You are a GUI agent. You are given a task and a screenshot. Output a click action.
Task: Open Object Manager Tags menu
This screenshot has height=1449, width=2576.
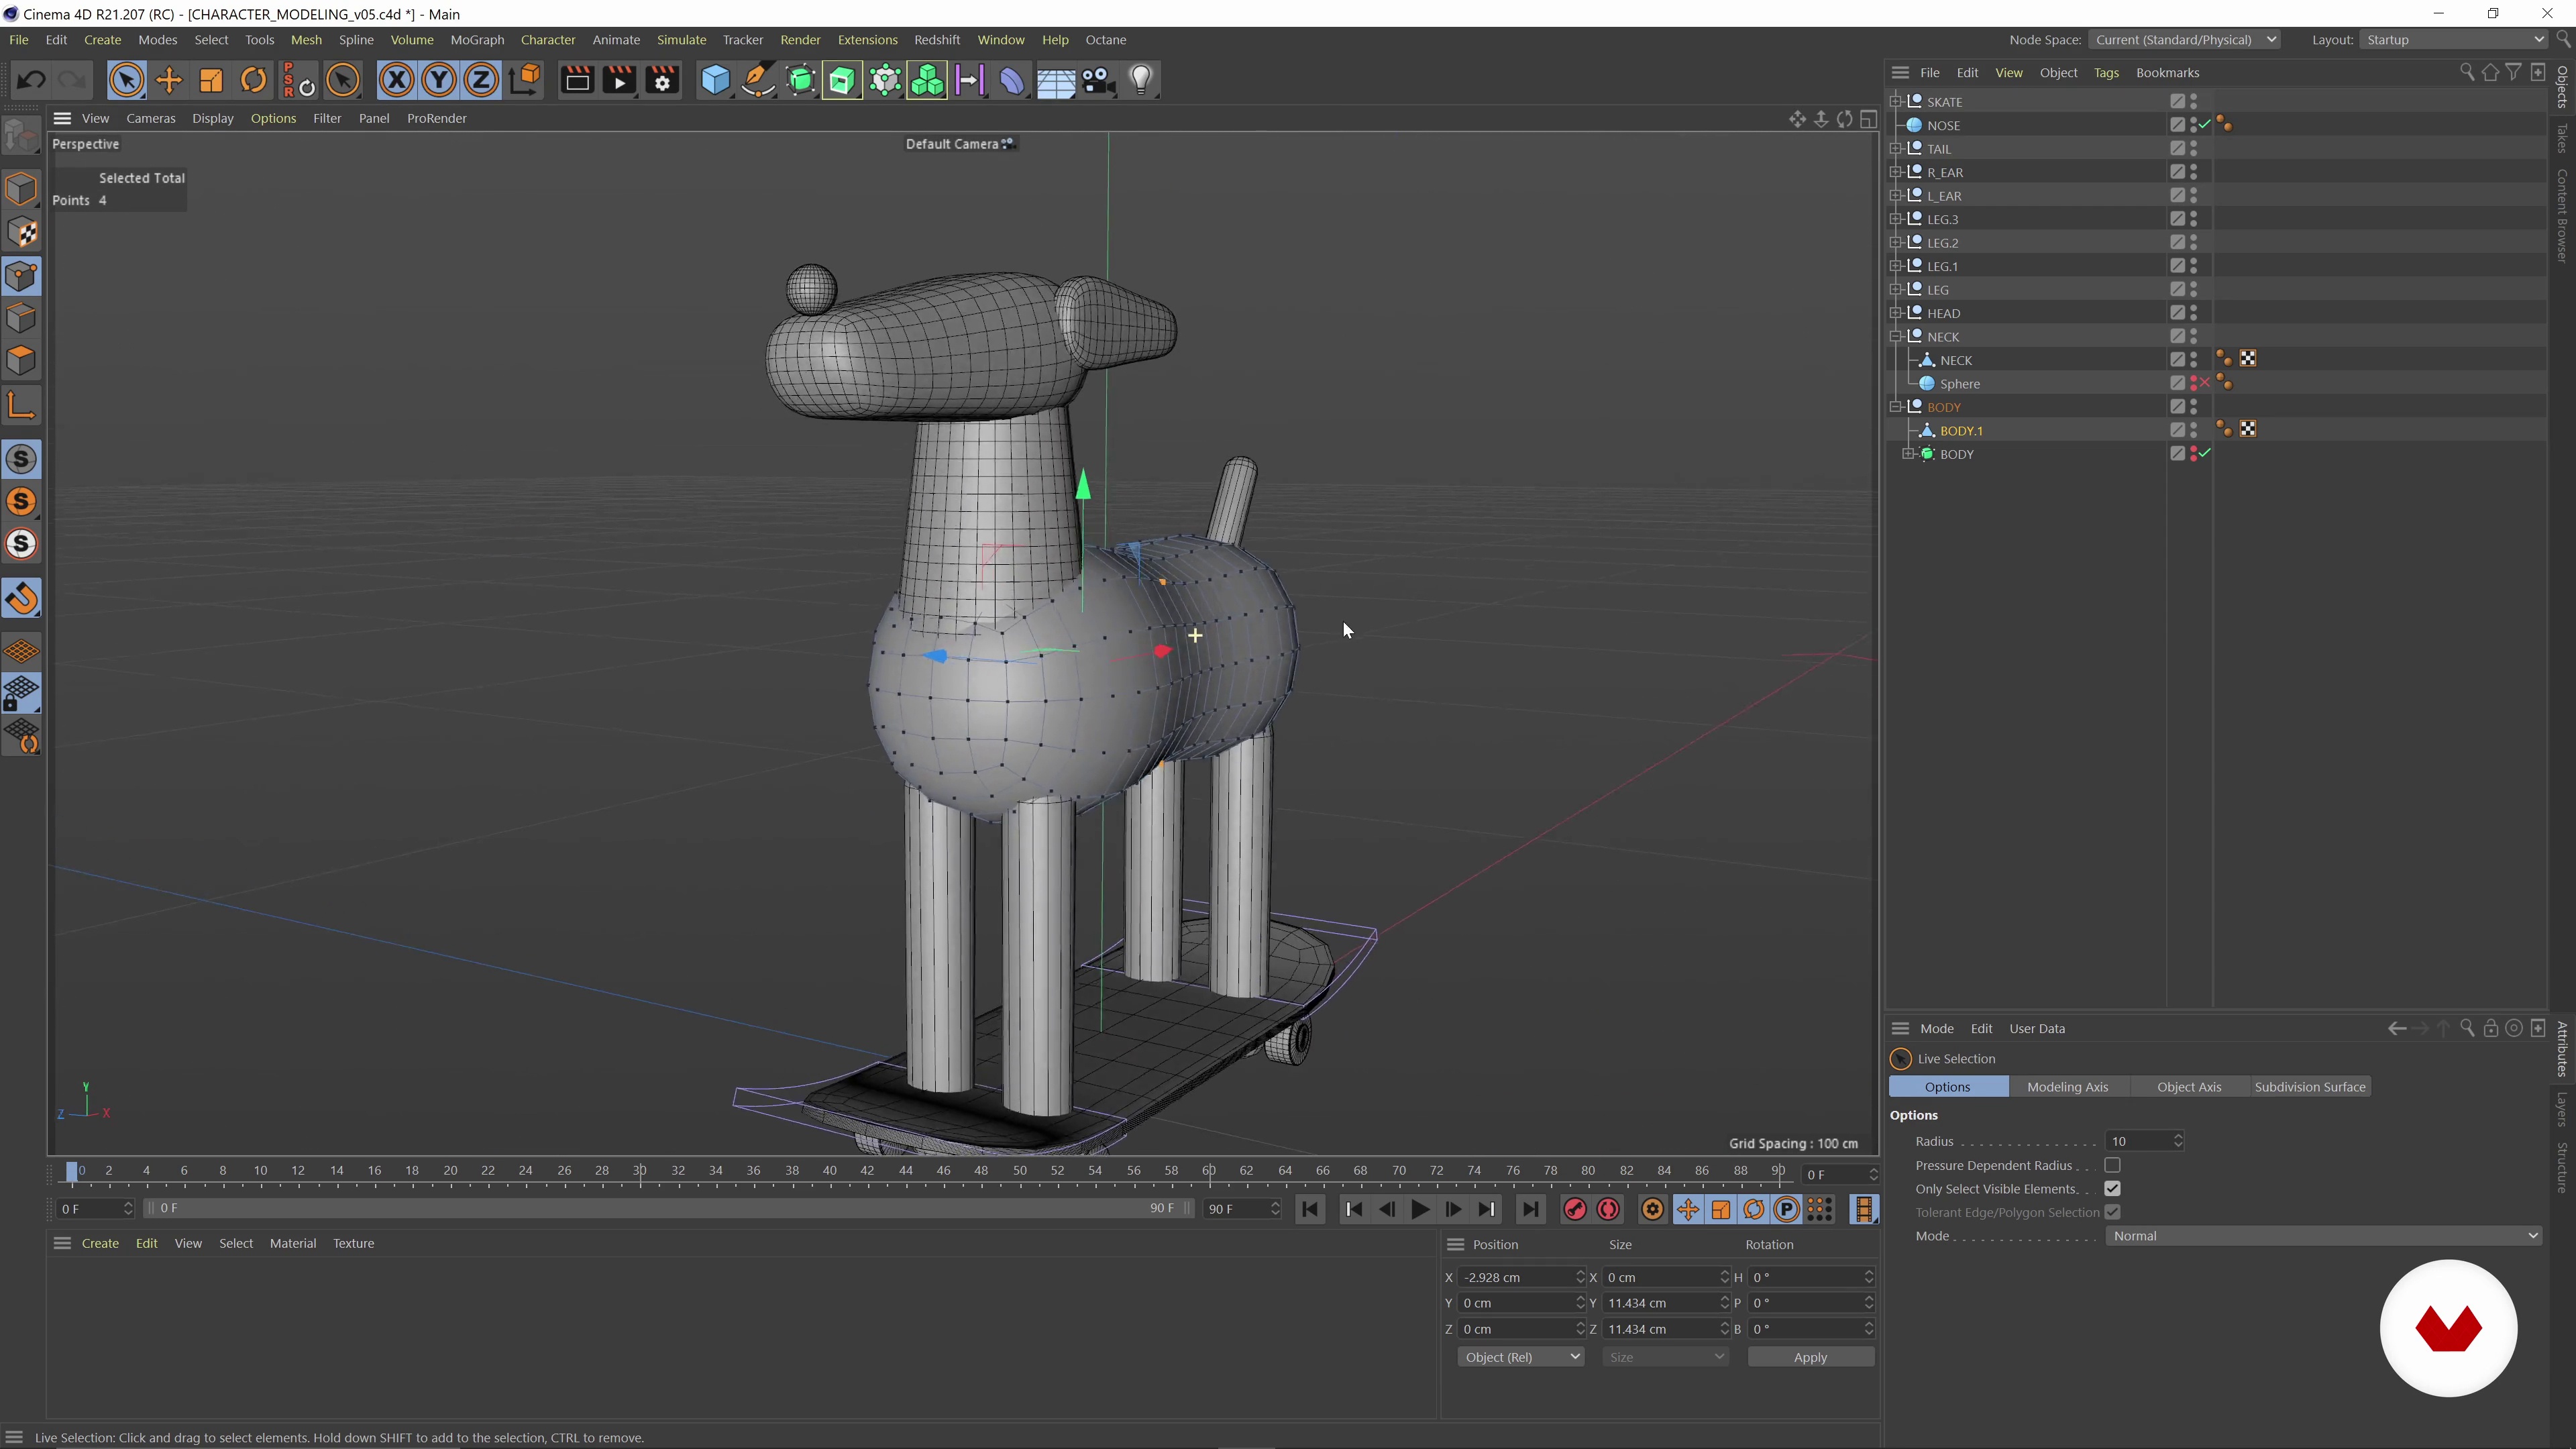point(2106,73)
